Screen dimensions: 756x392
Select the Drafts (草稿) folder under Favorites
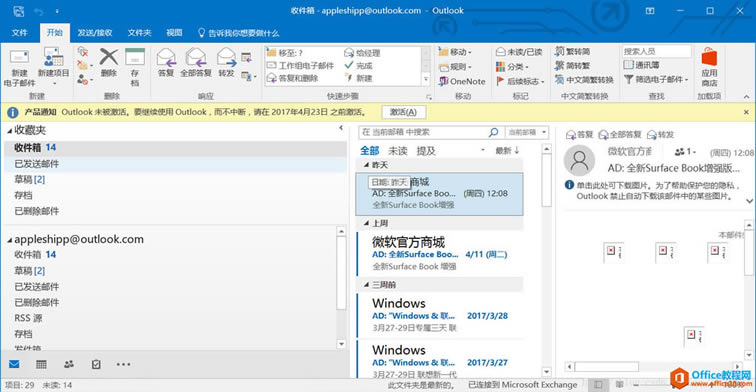click(x=29, y=179)
